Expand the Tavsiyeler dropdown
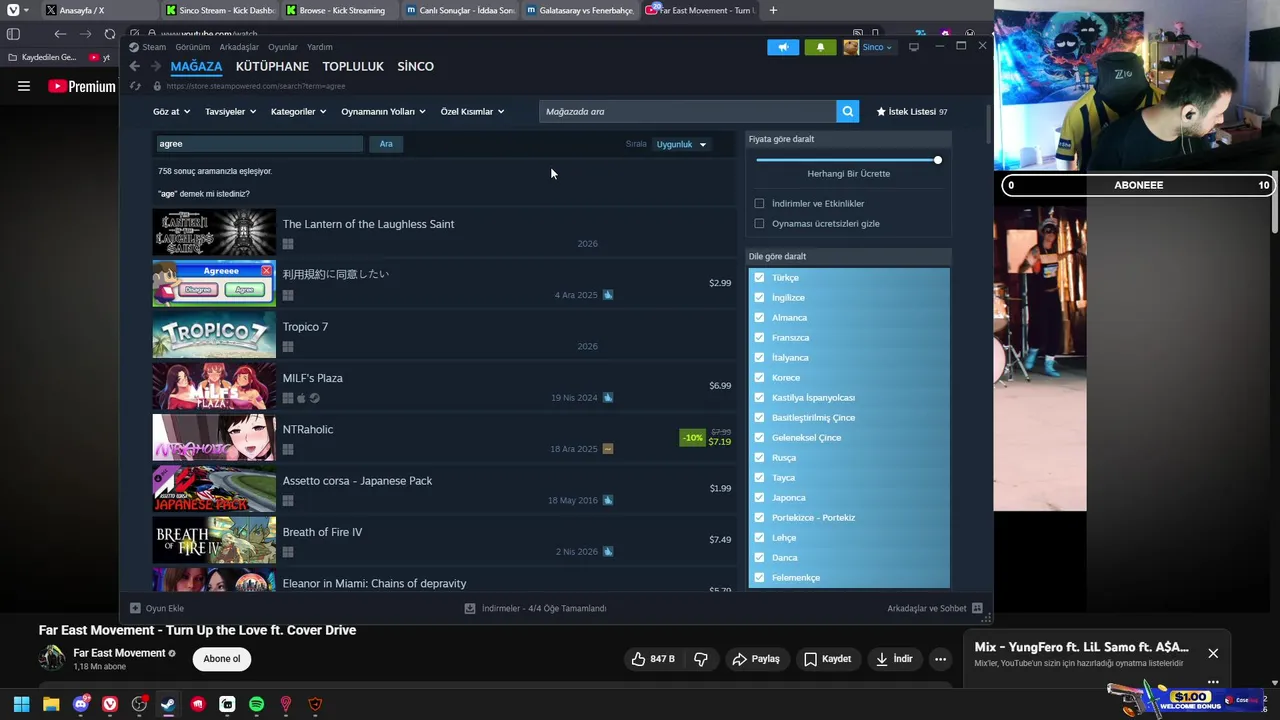Screen dimensions: 1280x720 [x=230, y=111]
